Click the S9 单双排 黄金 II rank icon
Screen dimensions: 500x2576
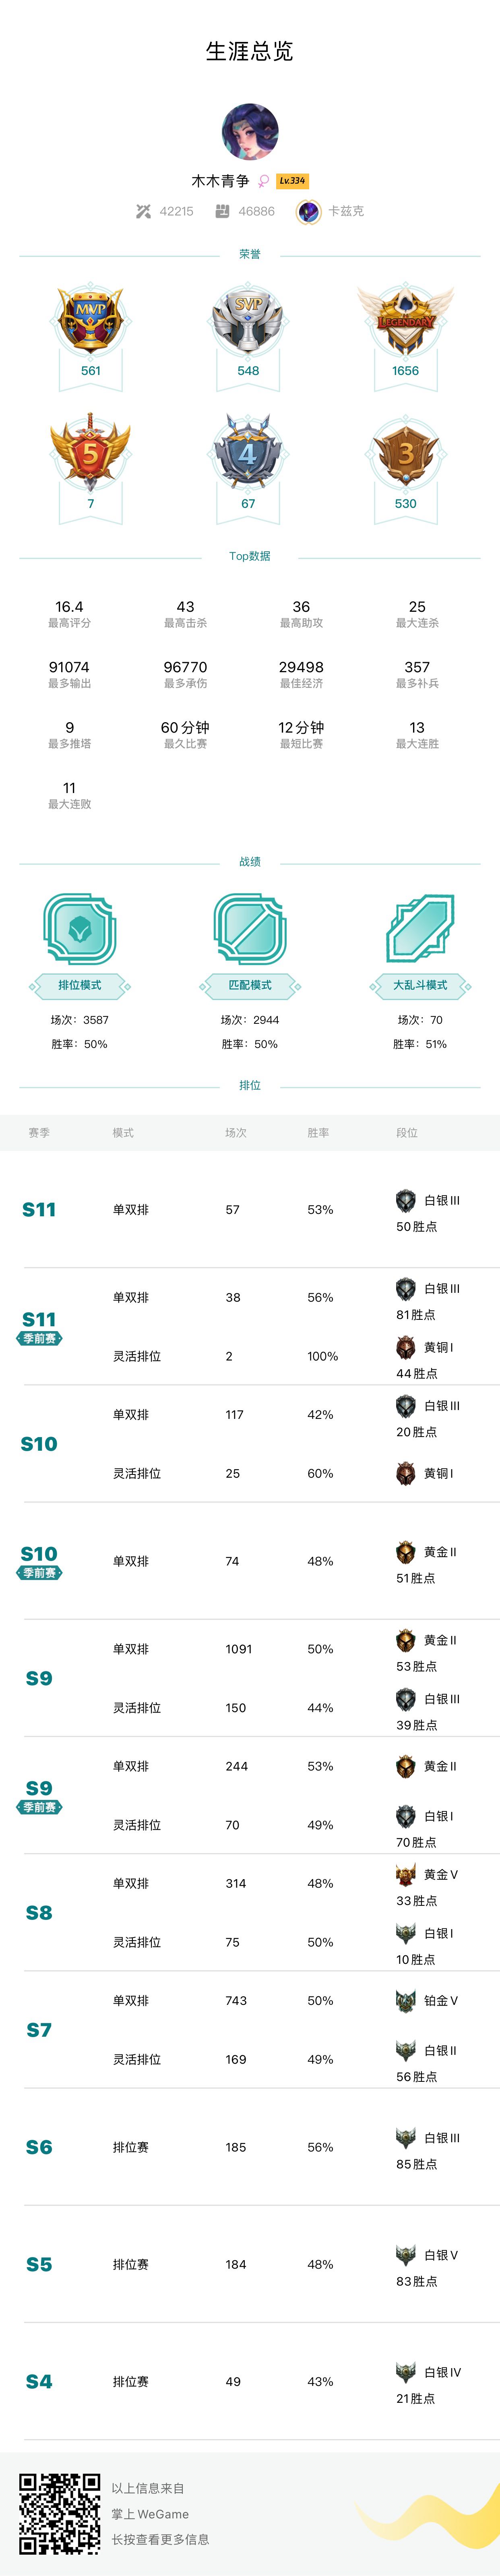click(x=406, y=1640)
